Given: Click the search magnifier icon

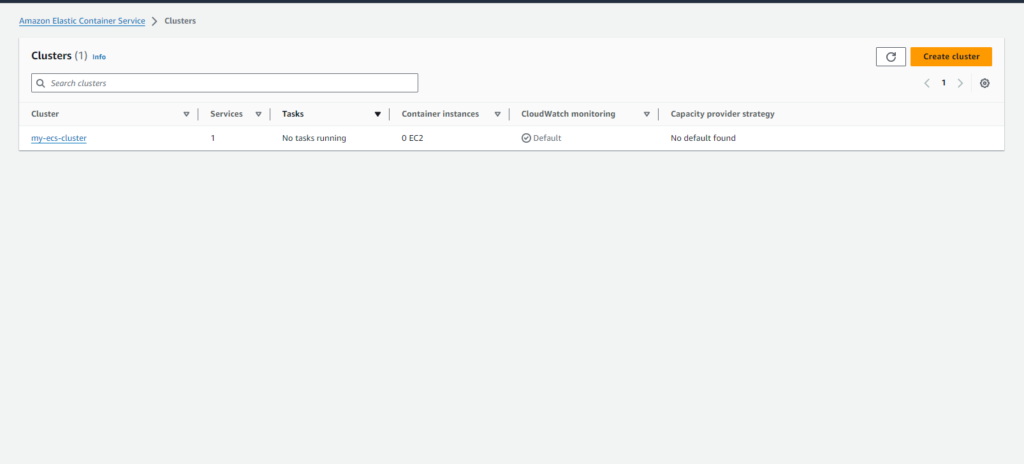Looking at the screenshot, I should coord(40,83).
